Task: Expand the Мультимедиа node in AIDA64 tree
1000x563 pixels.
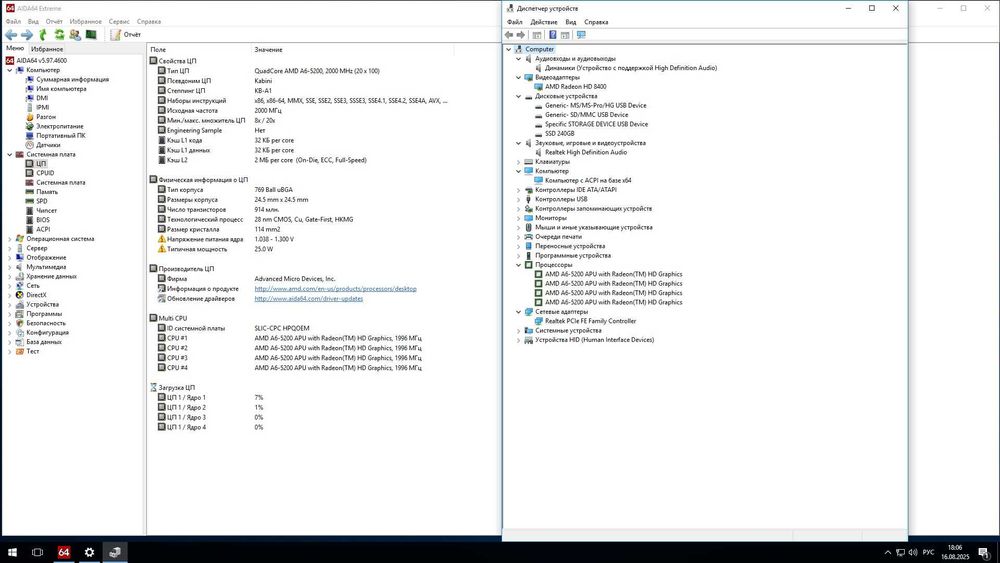Action: [x=10, y=267]
